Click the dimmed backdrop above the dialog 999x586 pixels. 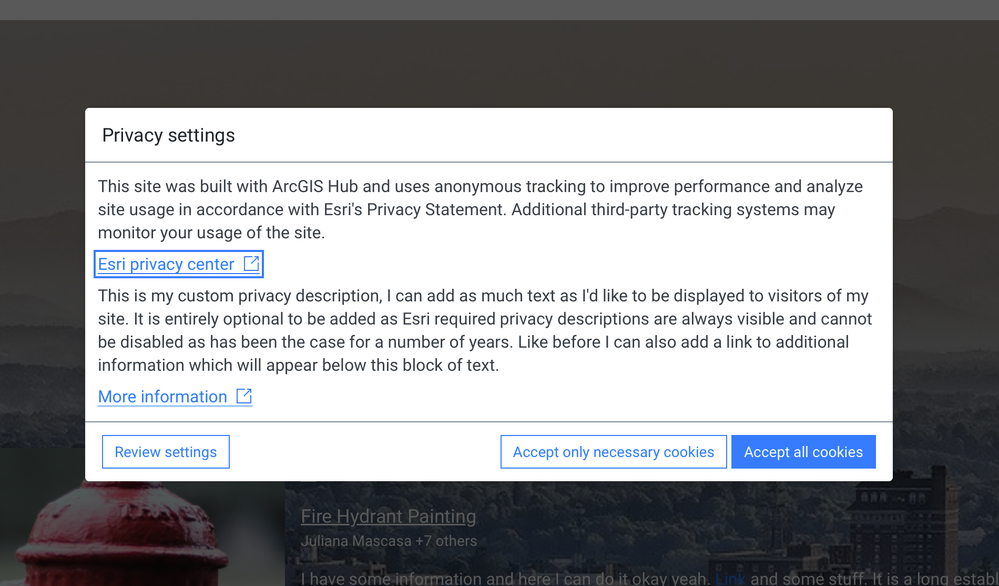(x=500, y=65)
